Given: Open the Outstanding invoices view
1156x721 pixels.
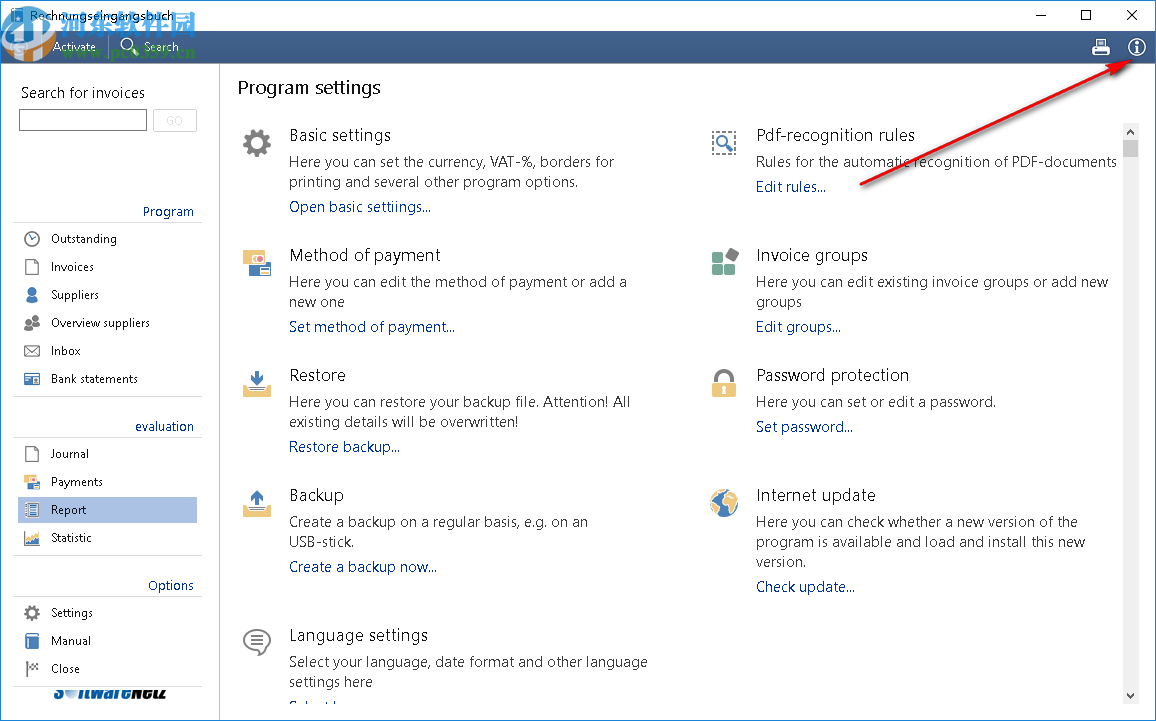Looking at the screenshot, I should click(x=84, y=239).
